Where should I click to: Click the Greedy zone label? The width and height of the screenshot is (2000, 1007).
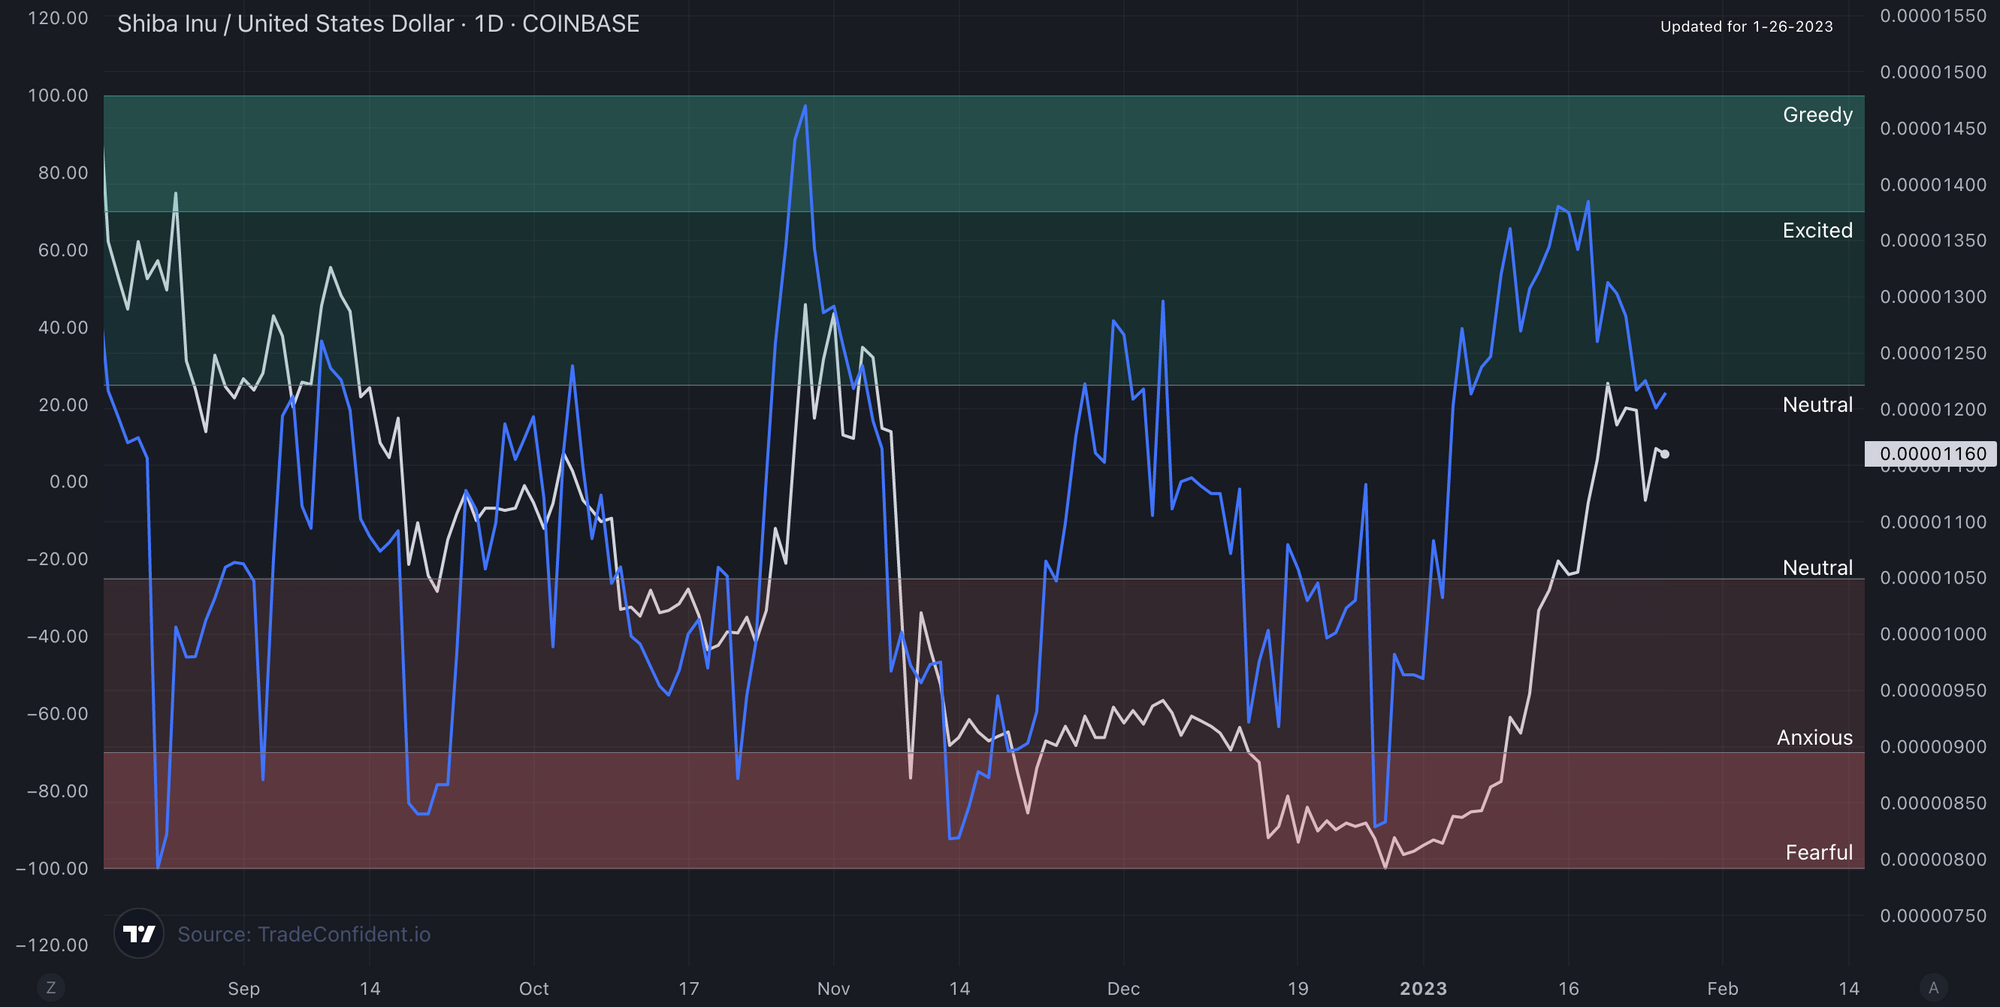point(1818,115)
